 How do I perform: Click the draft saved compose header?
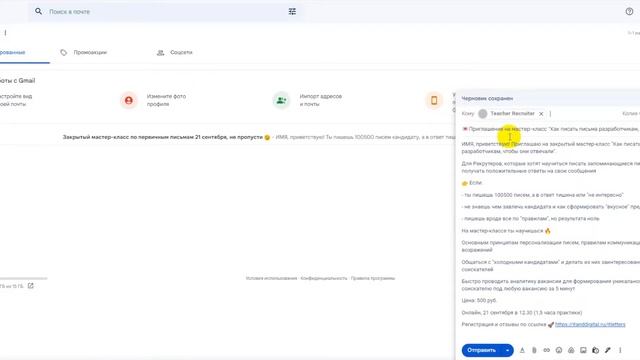[x=548, y=98]
